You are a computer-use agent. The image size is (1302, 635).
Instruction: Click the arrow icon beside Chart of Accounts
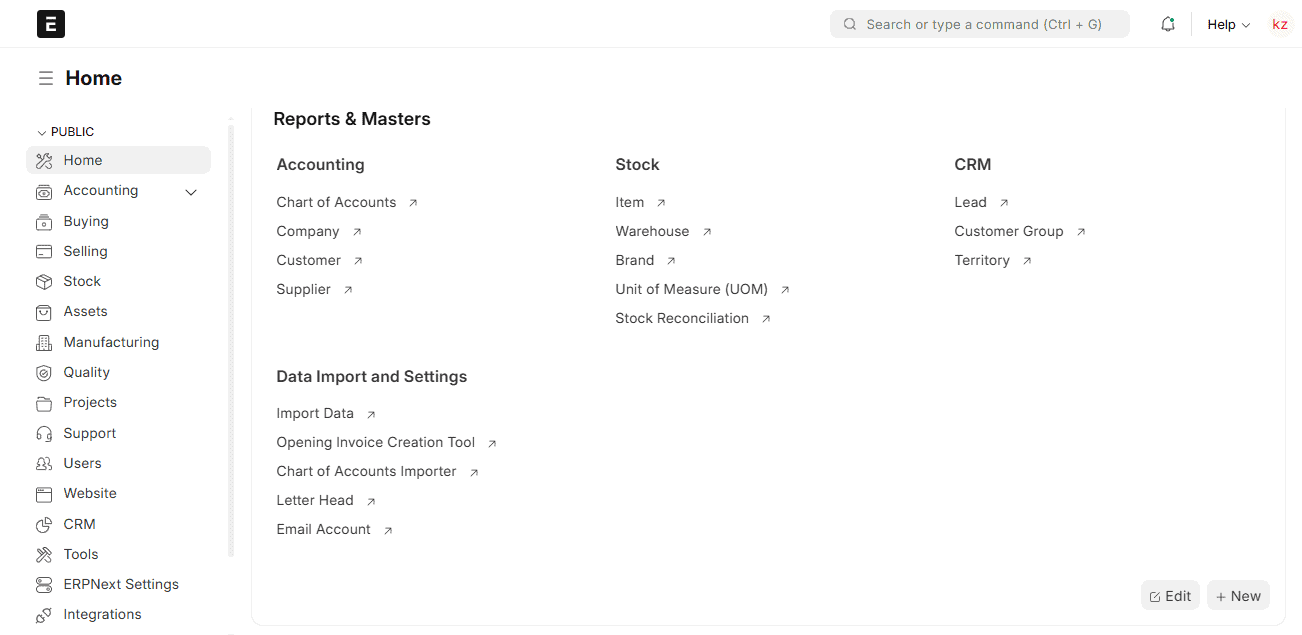pyautogui.click(x=413, y=203)
